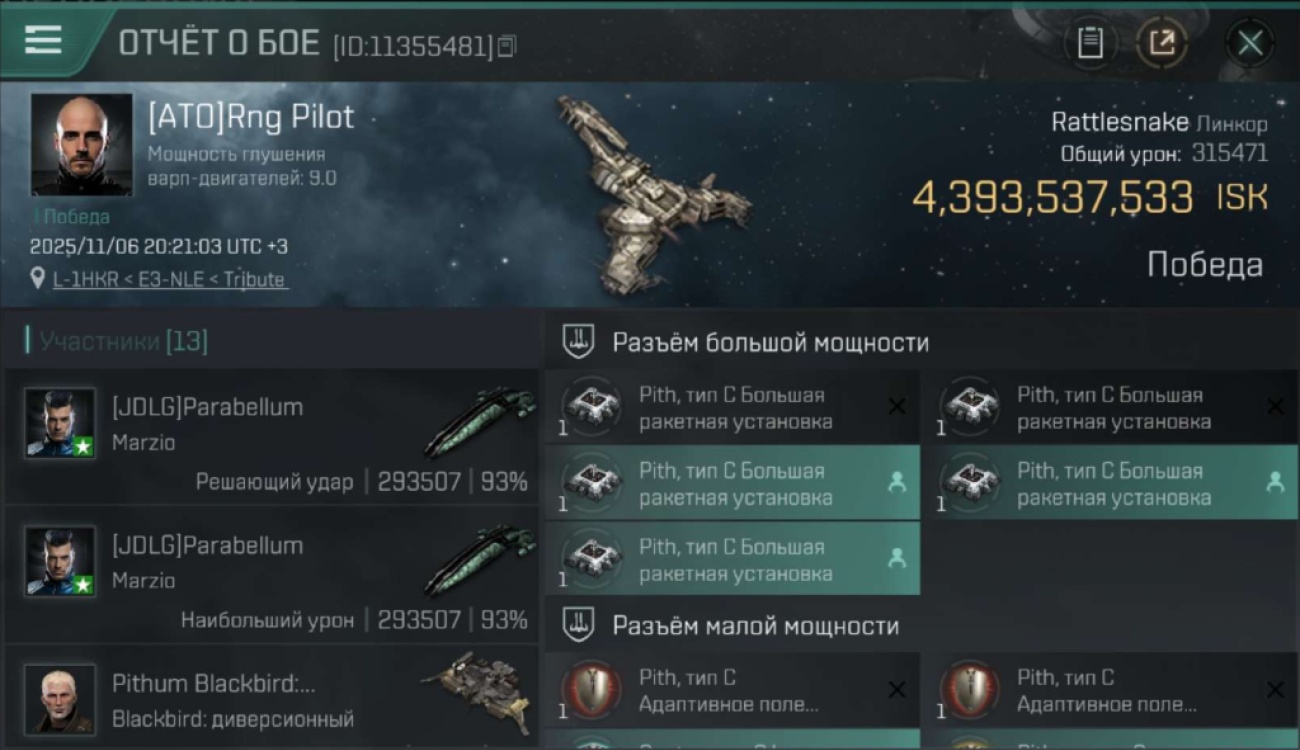Select the low power slot header icon
This screenshot has height=750, width=1300.
pyautogui.click(x=578, y=626)
